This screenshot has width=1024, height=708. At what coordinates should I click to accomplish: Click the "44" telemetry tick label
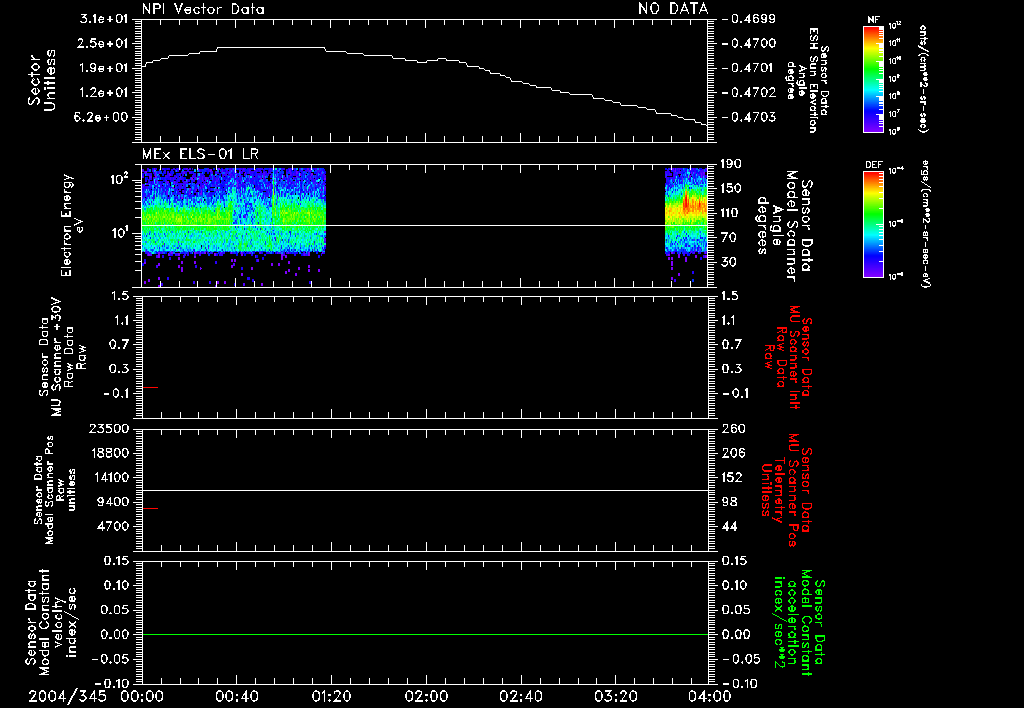click(x=730, y=526)
